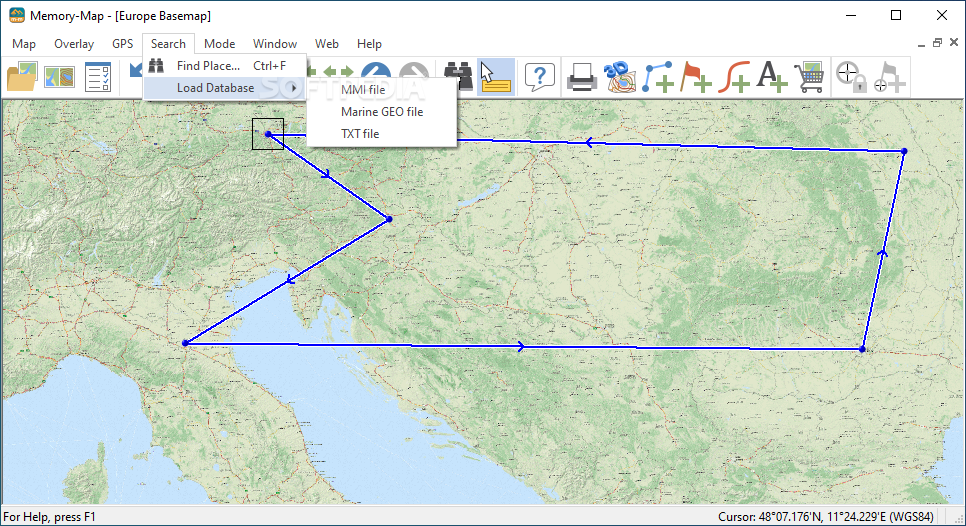Select route waypoint inside the black box
Image resolution: width=966 pixels, height=526 pixels.
click(268, 134)
